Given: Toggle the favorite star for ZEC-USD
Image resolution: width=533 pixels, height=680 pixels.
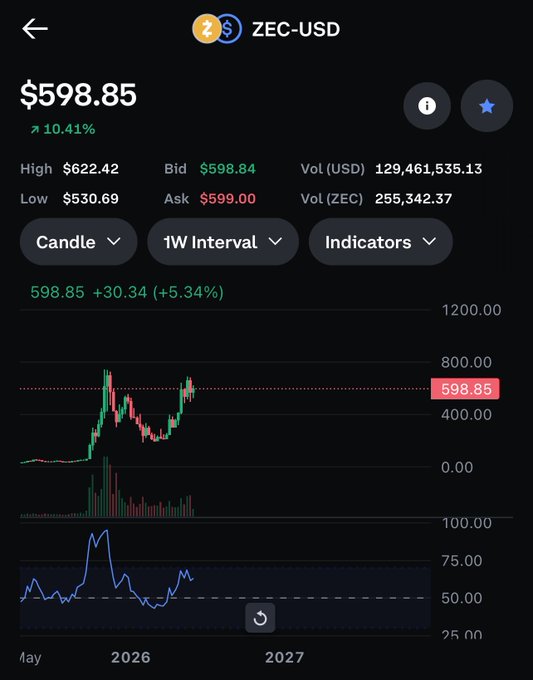Looking at the screenshot, I should 487,106.
